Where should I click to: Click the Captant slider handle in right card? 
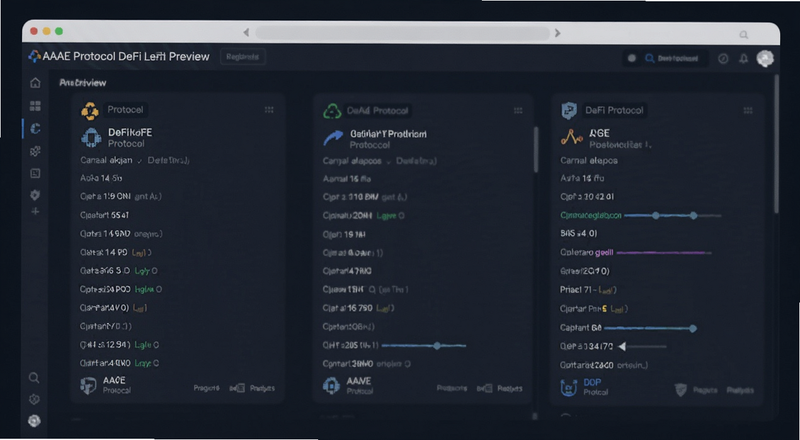coord(692,328)
